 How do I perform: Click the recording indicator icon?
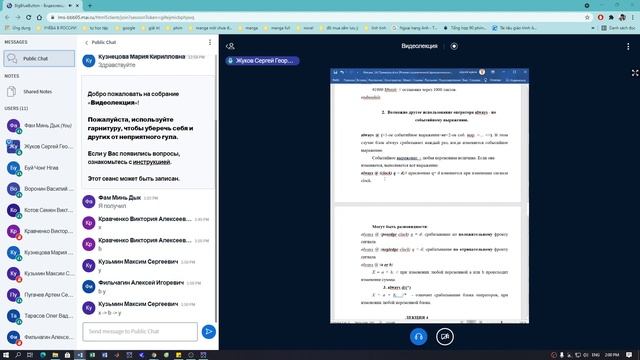point(454,46)
